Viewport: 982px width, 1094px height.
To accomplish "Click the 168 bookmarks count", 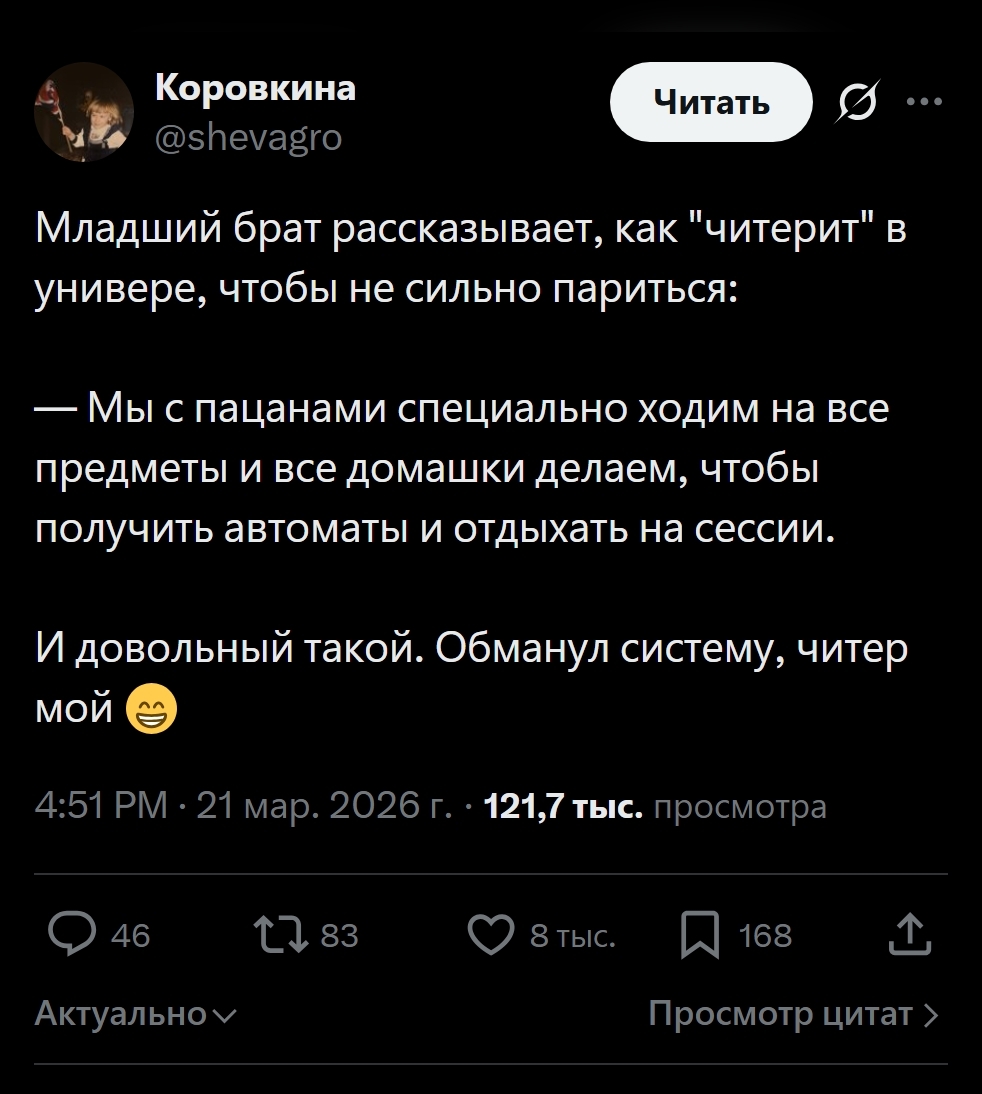I will [x=765, y=936].
